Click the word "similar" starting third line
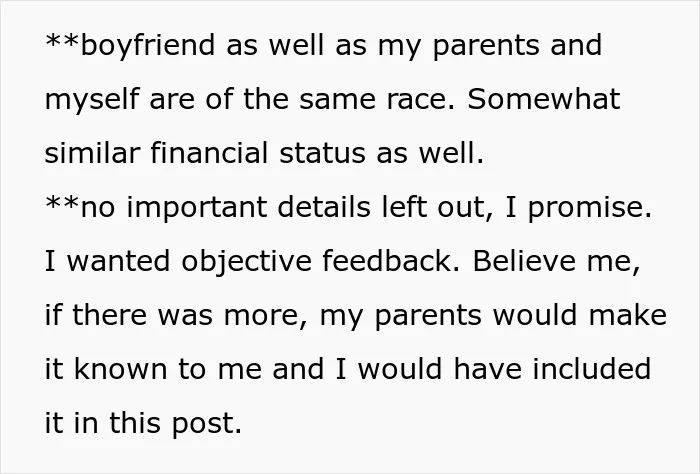This screenshot has width=700, height=474. 92,153
